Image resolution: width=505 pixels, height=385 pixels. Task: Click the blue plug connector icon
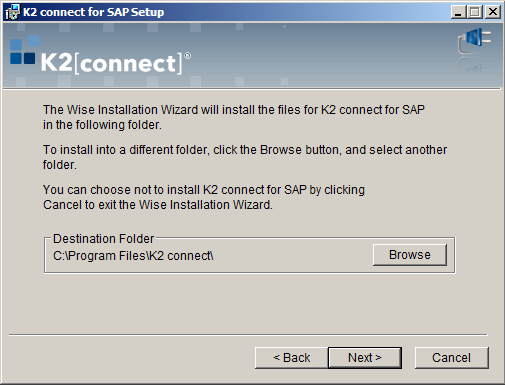(x=474, y=40)
